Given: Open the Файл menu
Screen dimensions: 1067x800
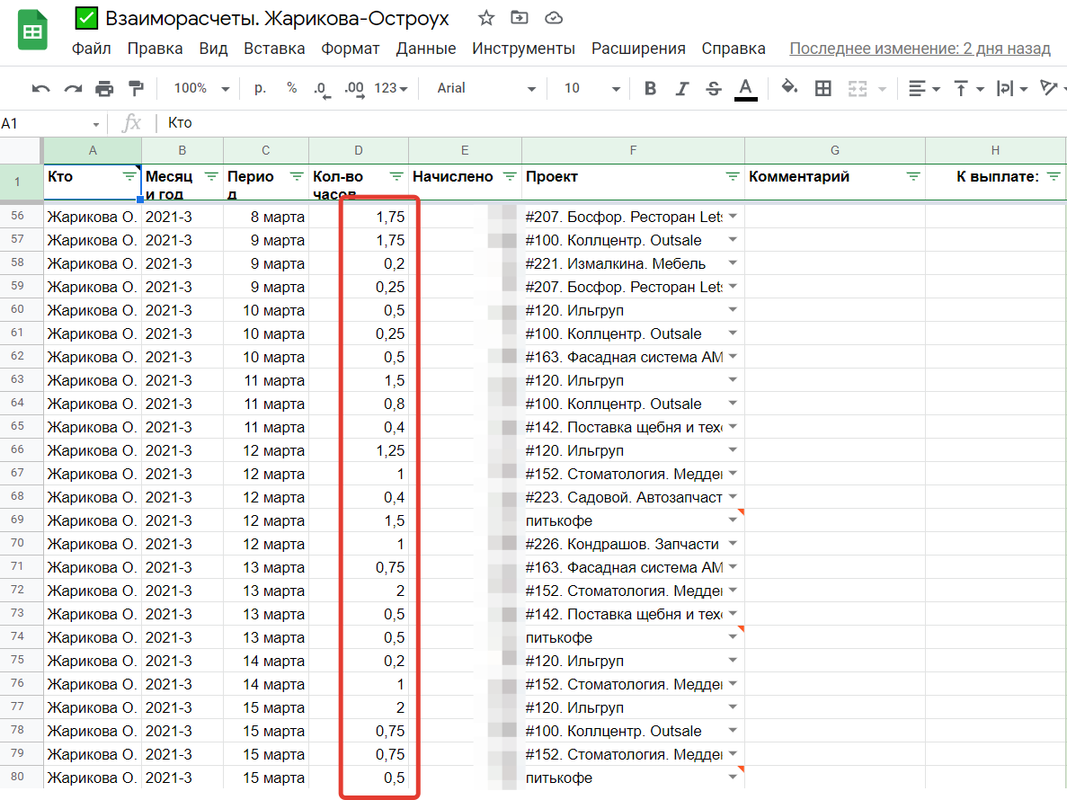Looking at the screenshot, I should click(91, 48).
